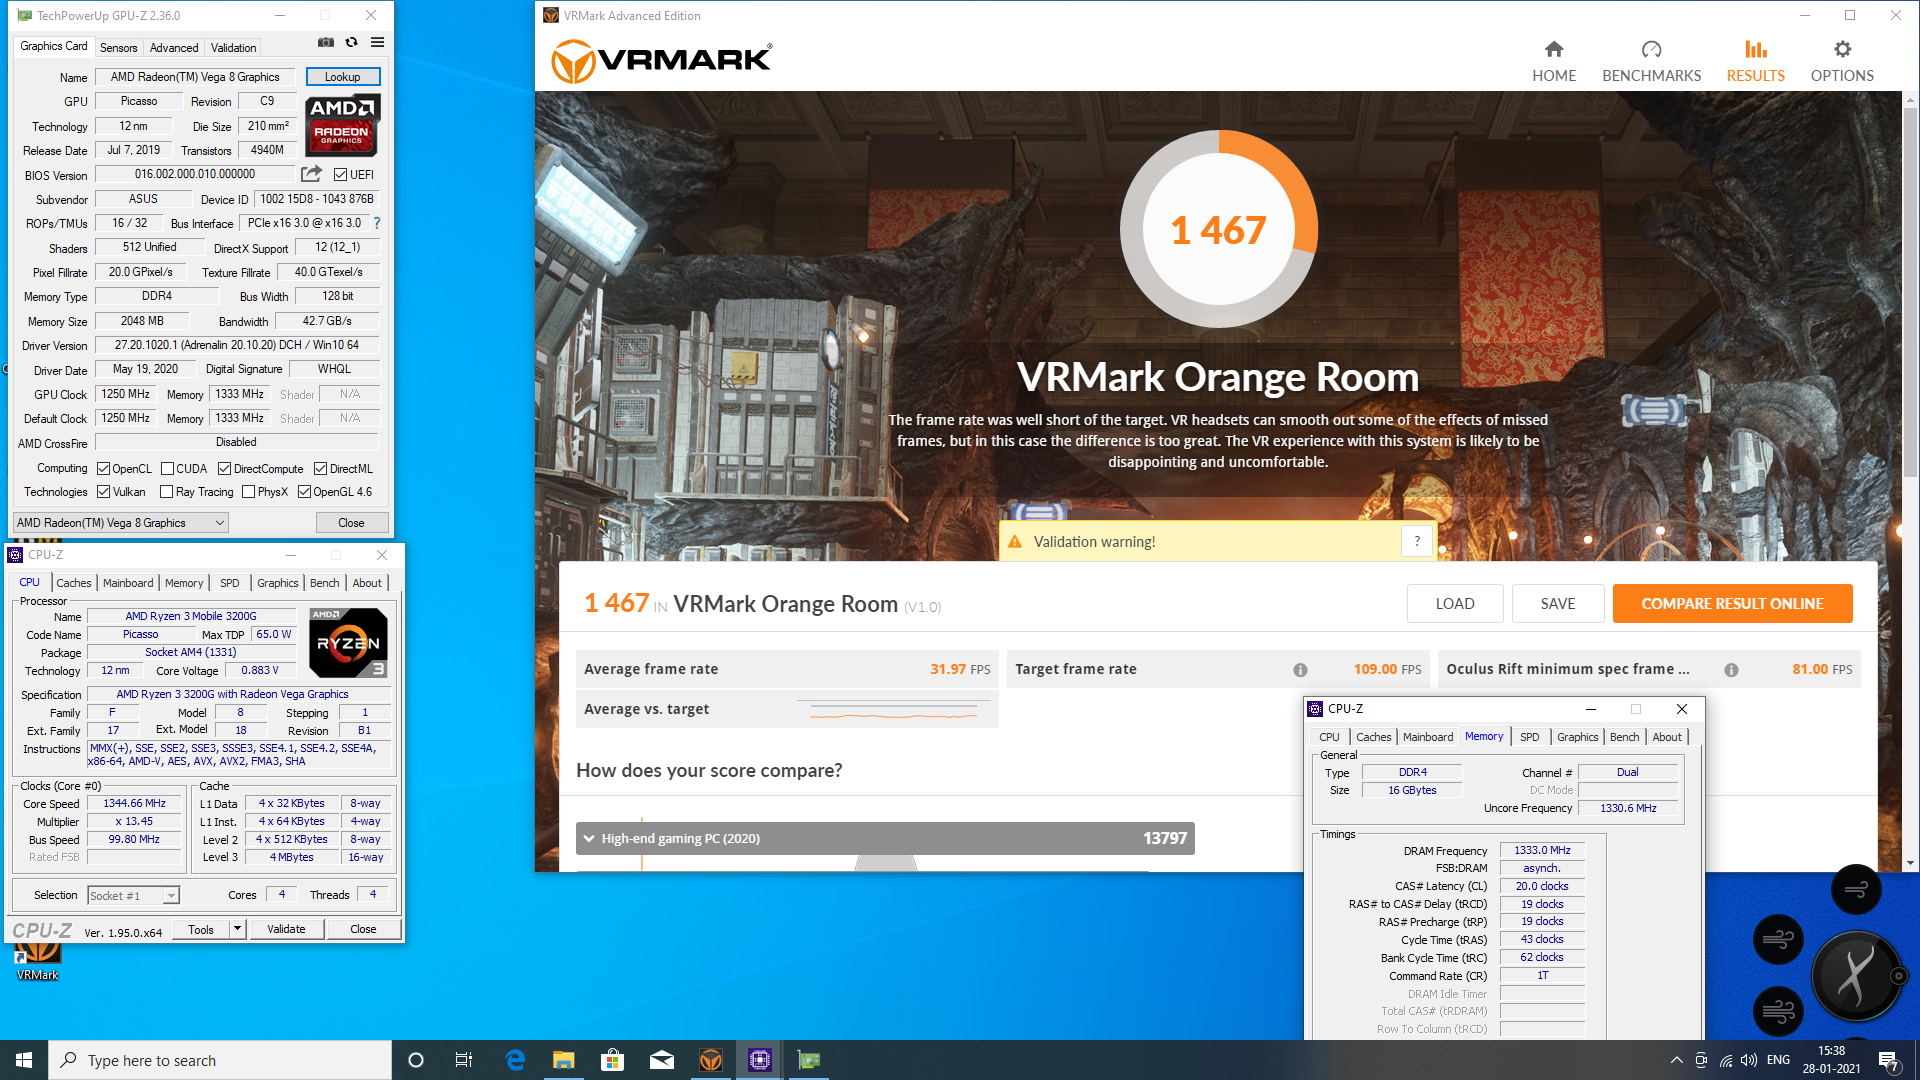Toggle the OpenCL checkbox
The width and height of the screenshot is (1920, 1080).
tap(103, 468)
